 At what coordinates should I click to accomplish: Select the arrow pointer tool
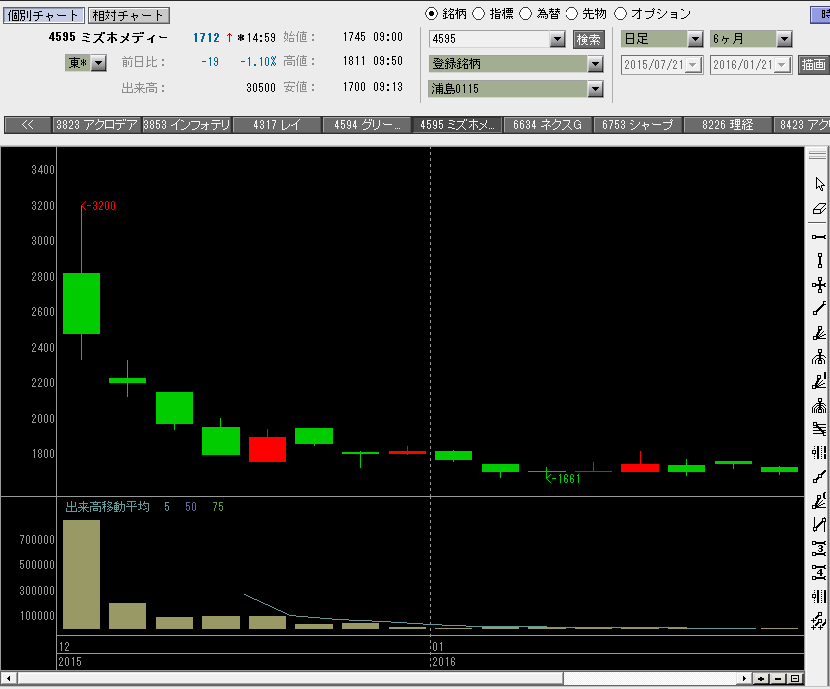coord(819,184)
